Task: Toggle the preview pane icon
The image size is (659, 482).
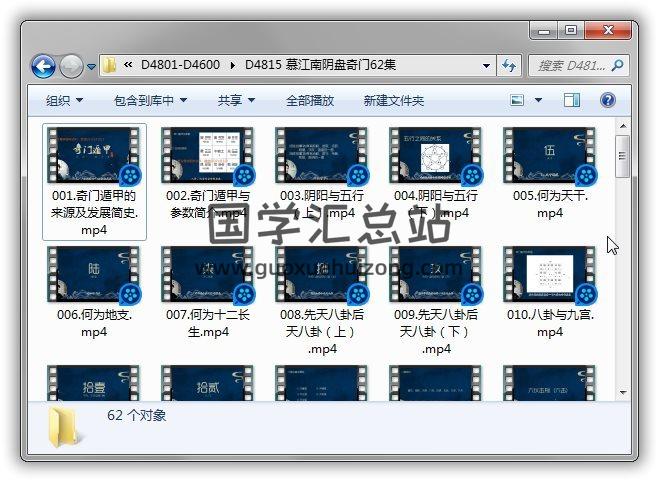Action: (572, 100)
